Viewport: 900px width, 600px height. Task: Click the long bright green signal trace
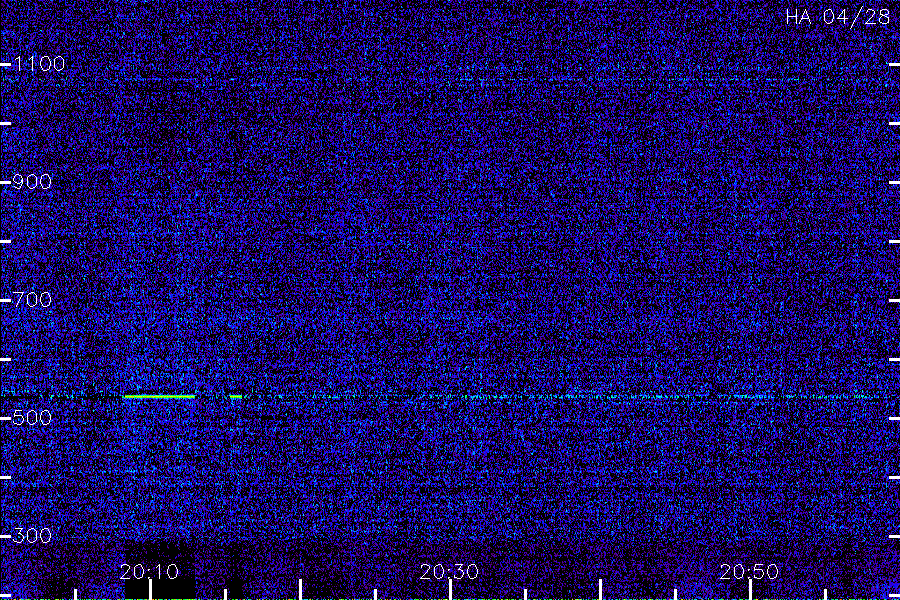click(x=159, y=396)
